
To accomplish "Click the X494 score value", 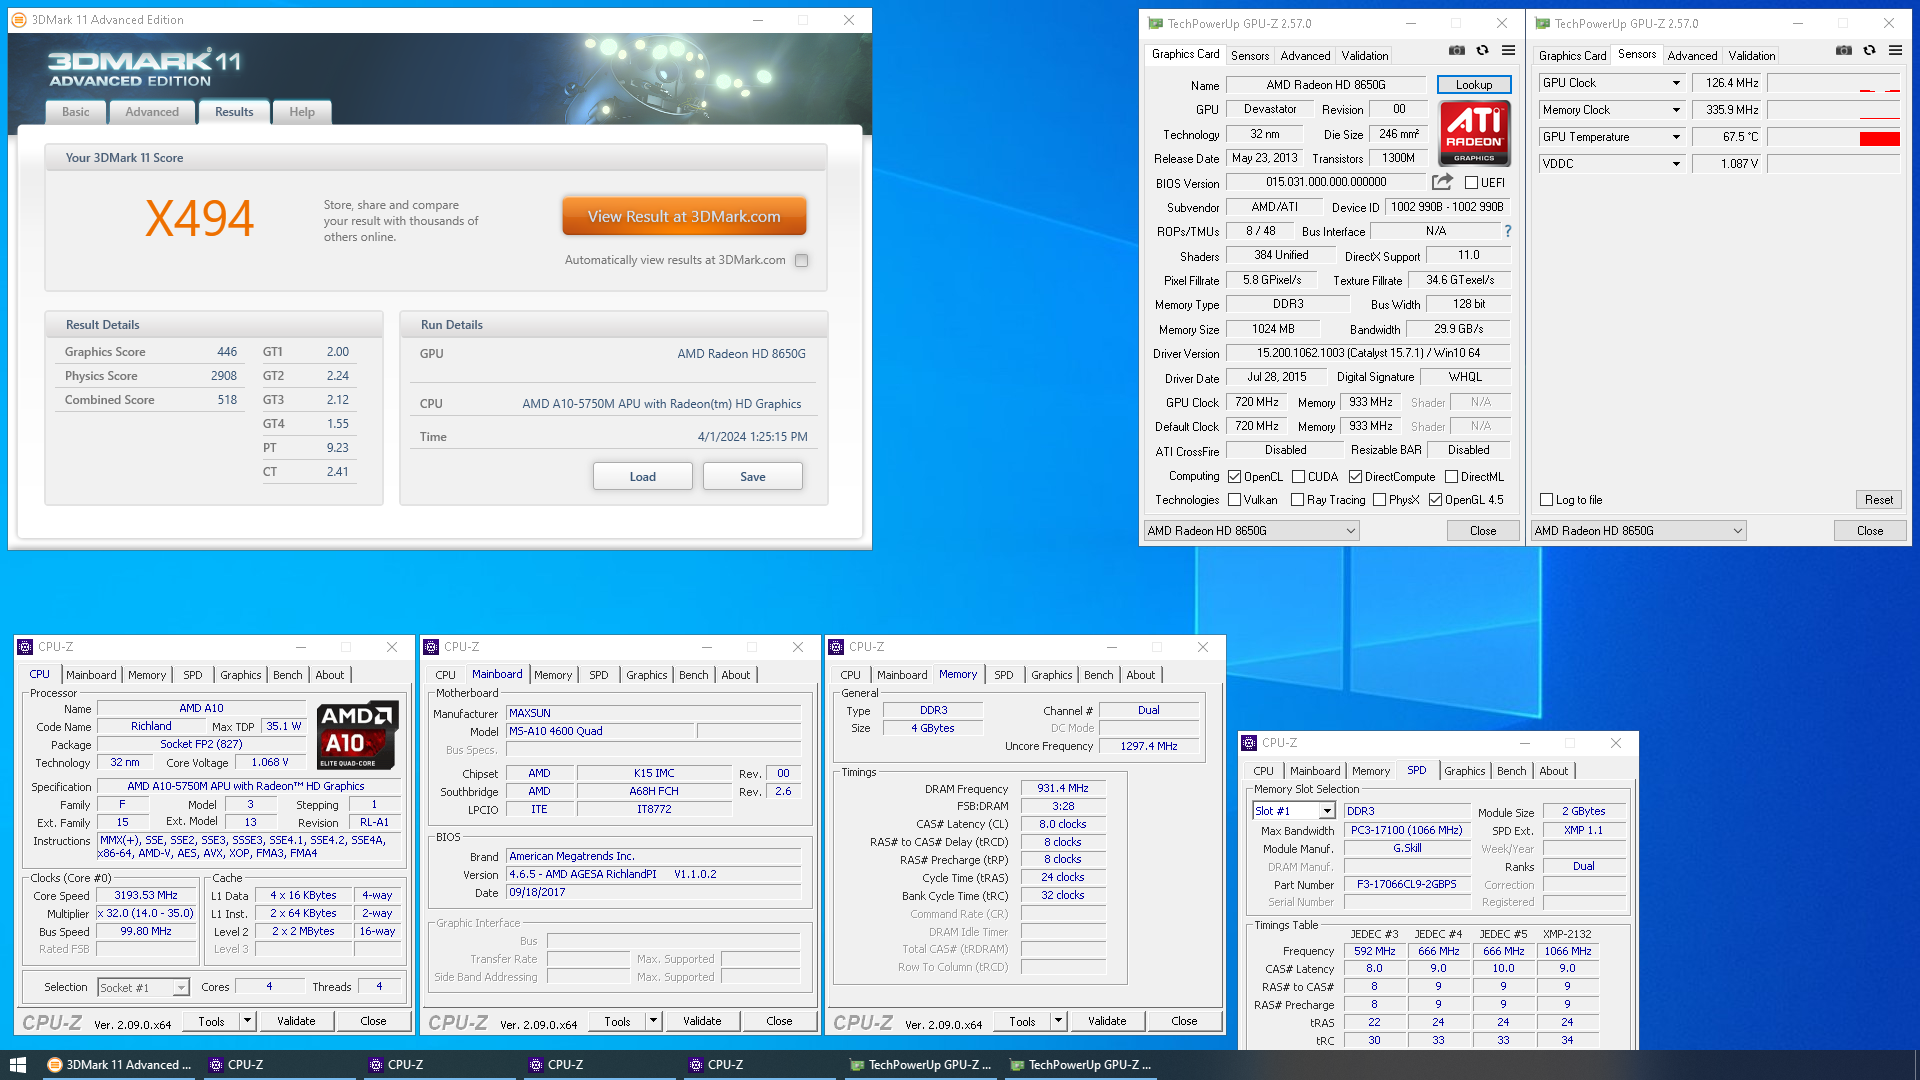I will 199,218.
